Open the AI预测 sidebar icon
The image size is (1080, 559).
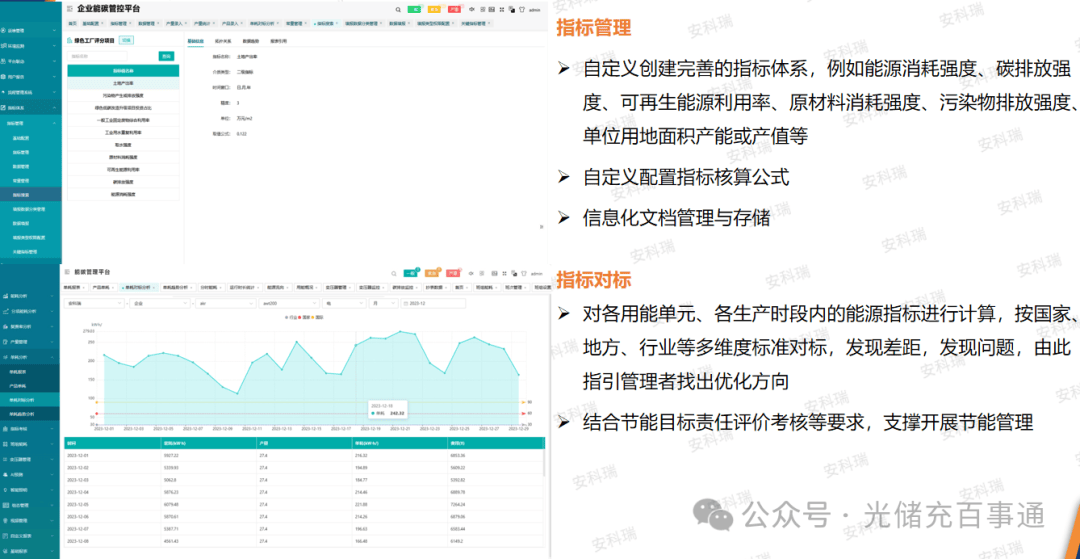click(x=5, y=474)
